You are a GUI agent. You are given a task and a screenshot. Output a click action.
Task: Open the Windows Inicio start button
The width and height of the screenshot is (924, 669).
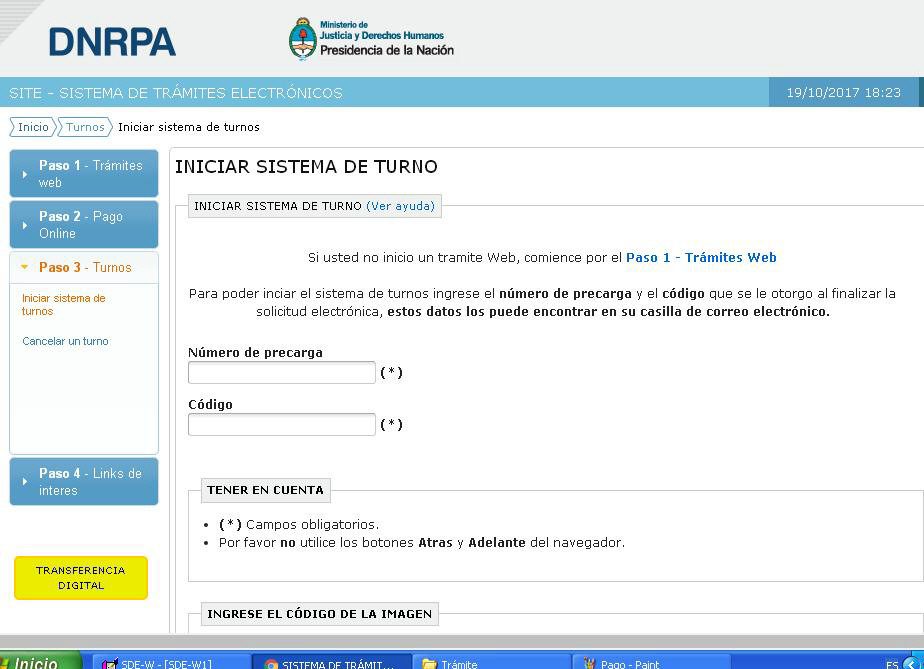36,662
